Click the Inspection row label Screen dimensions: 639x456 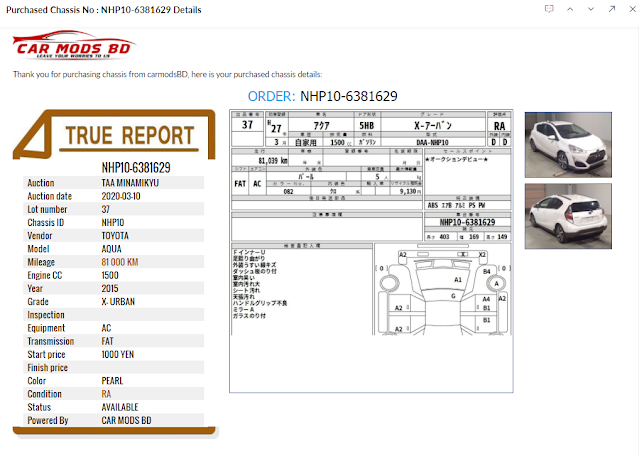(x=46, y=315)
